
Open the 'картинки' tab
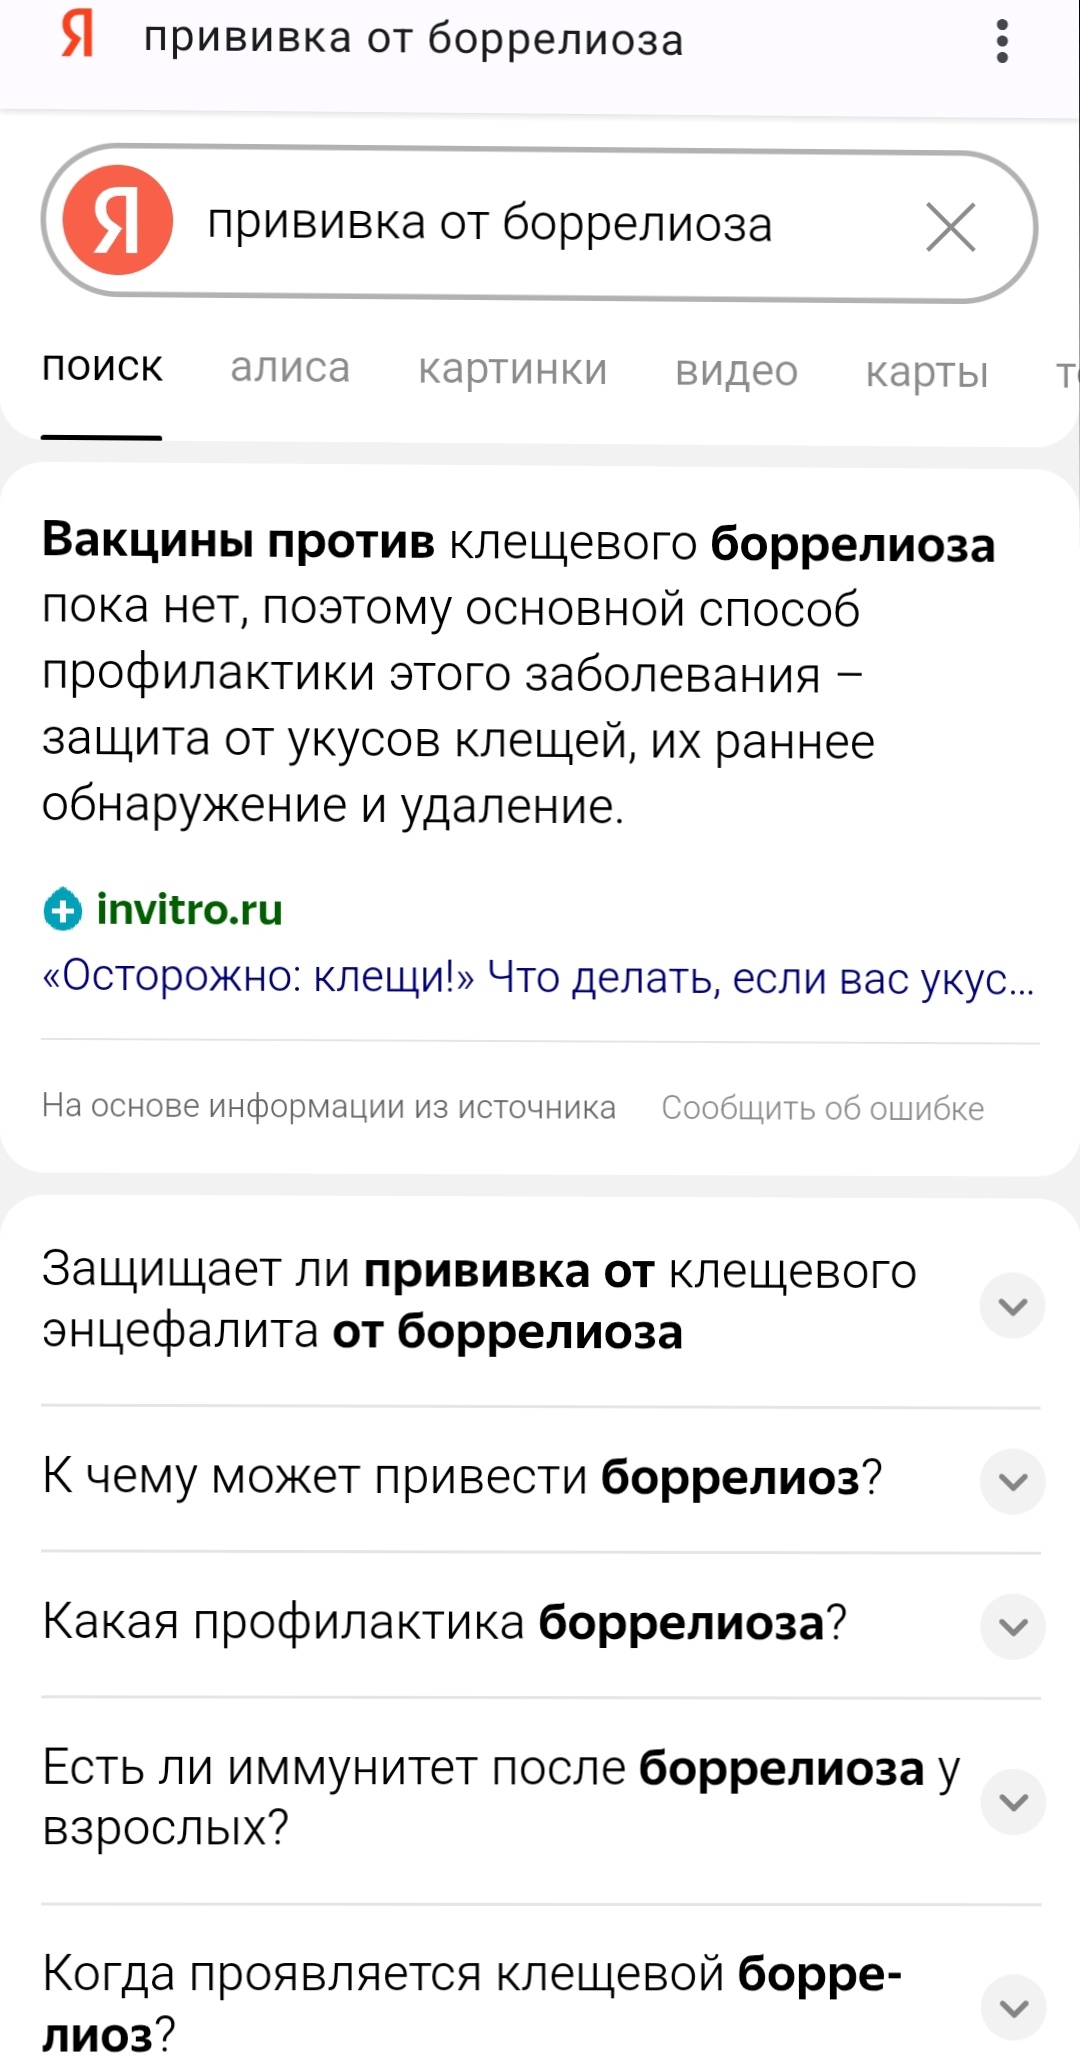(x=512, y=370)
